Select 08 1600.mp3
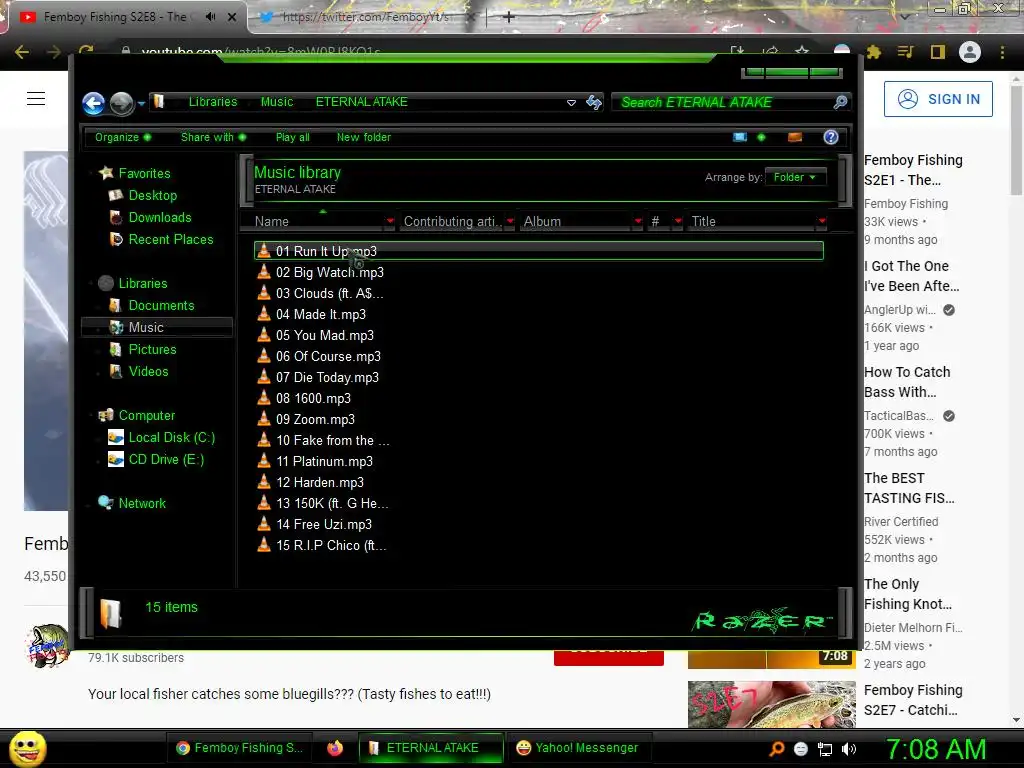 [313, 398]
